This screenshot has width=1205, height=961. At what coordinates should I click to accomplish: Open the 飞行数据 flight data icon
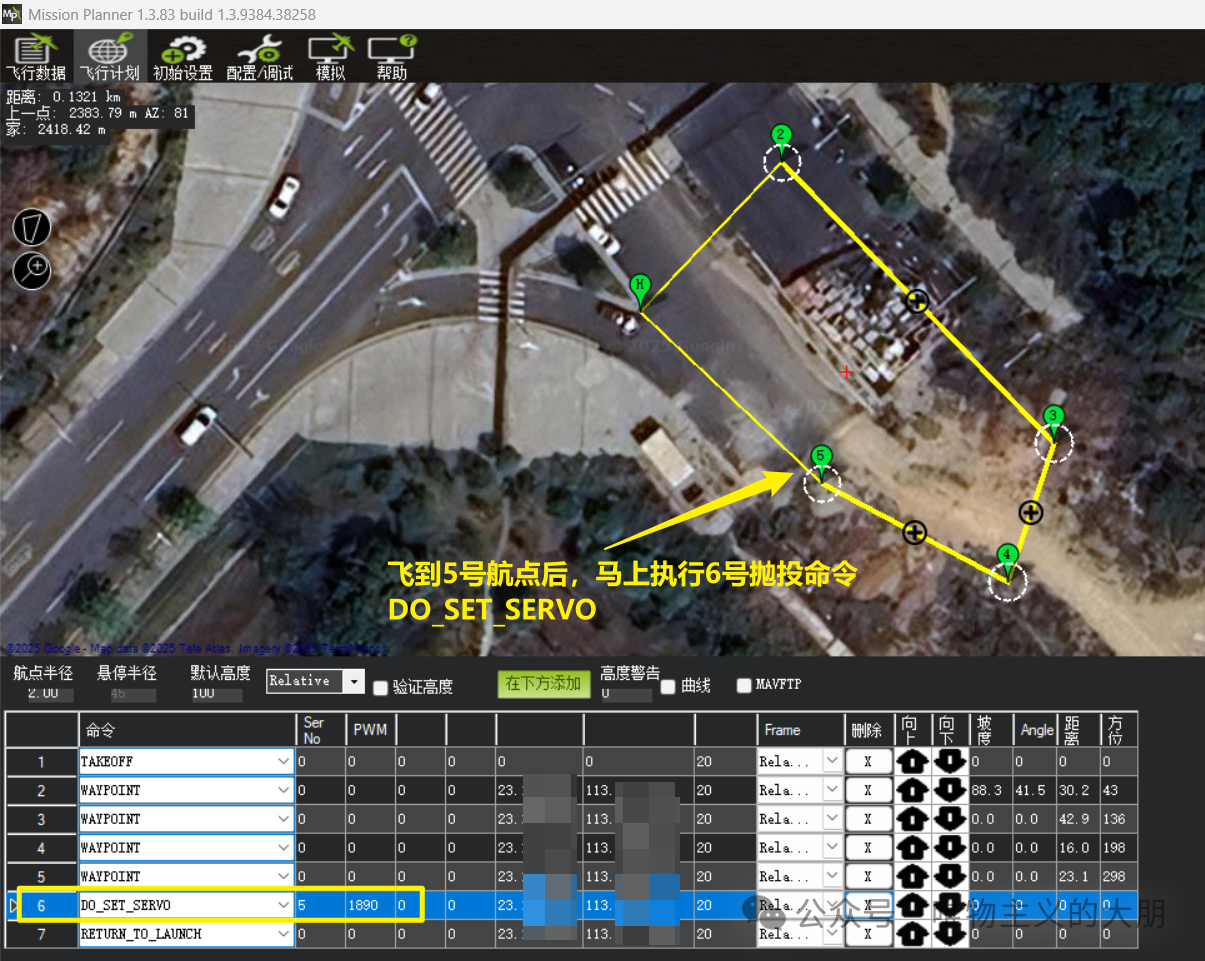pyautogui.click(x=36, y=57)
